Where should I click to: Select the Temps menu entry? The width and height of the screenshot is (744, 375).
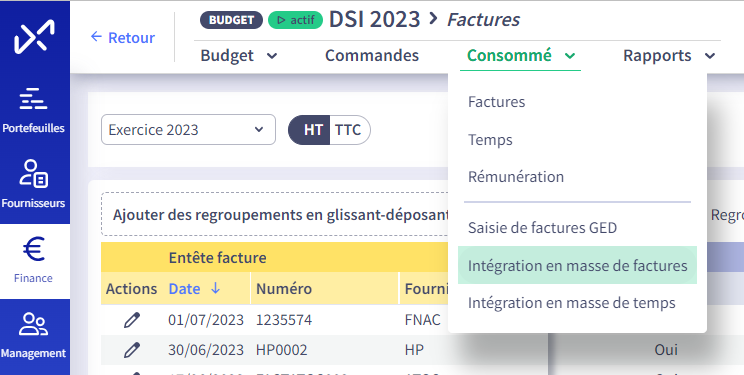point(490,140)
